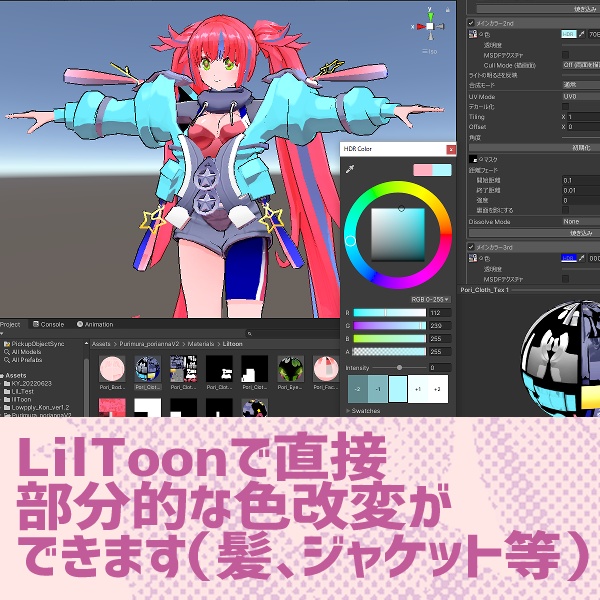Adjust the G channel slider
This screenshot has width=600, height=600.
point(390,326)
